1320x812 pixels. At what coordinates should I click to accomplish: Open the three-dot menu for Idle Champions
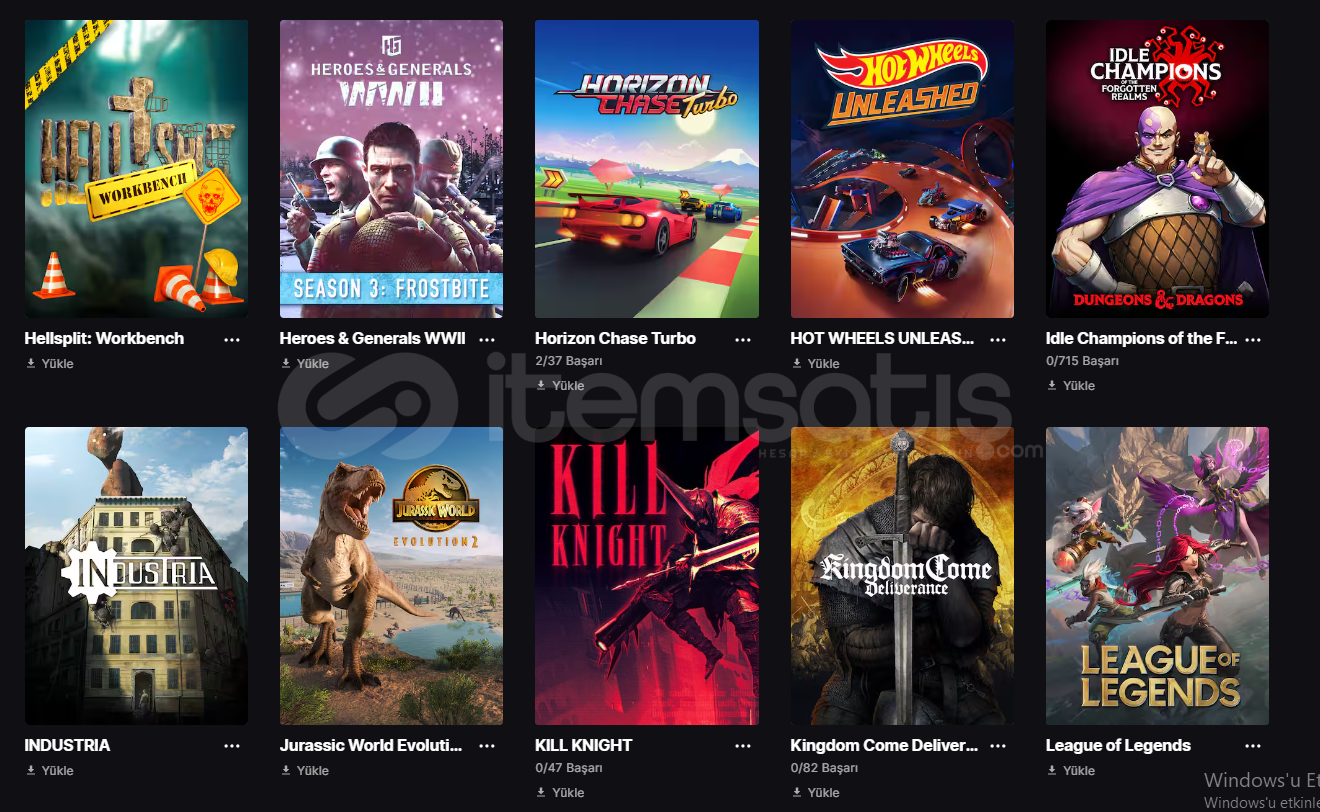point(1253,339)
